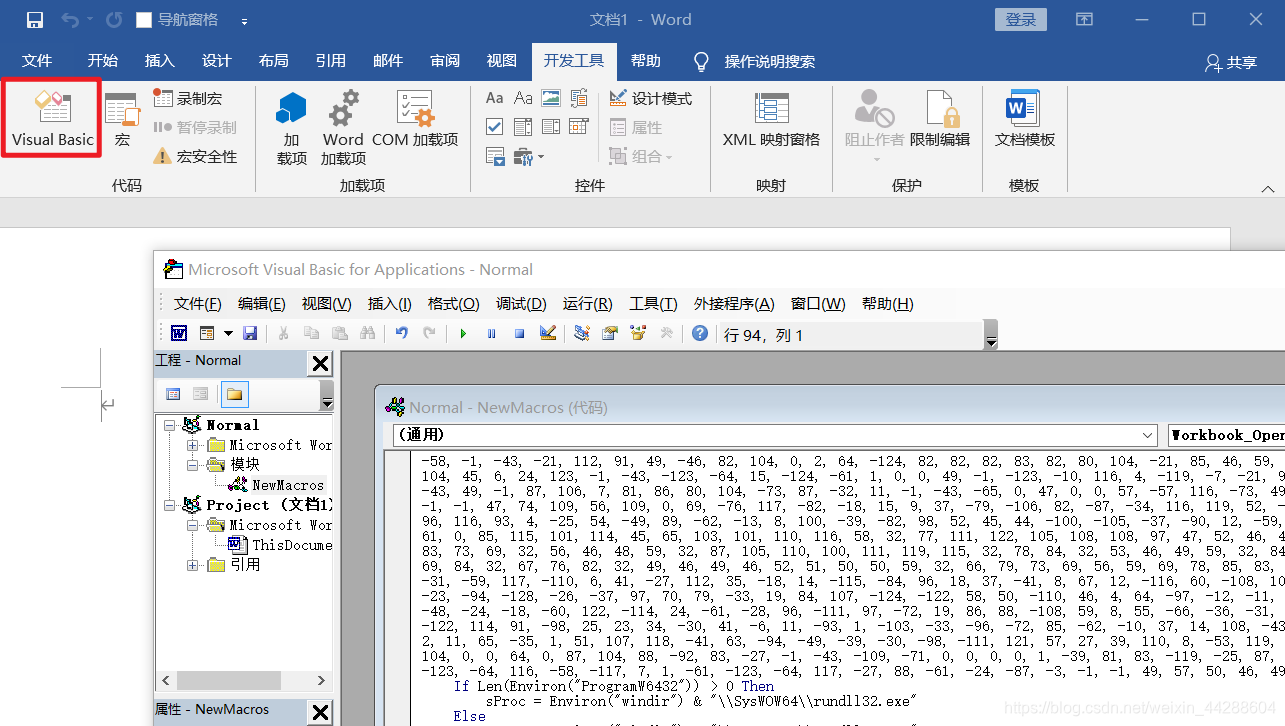Toggle Folders view in Project panel
1285x726 pixels.
(234, 394)
